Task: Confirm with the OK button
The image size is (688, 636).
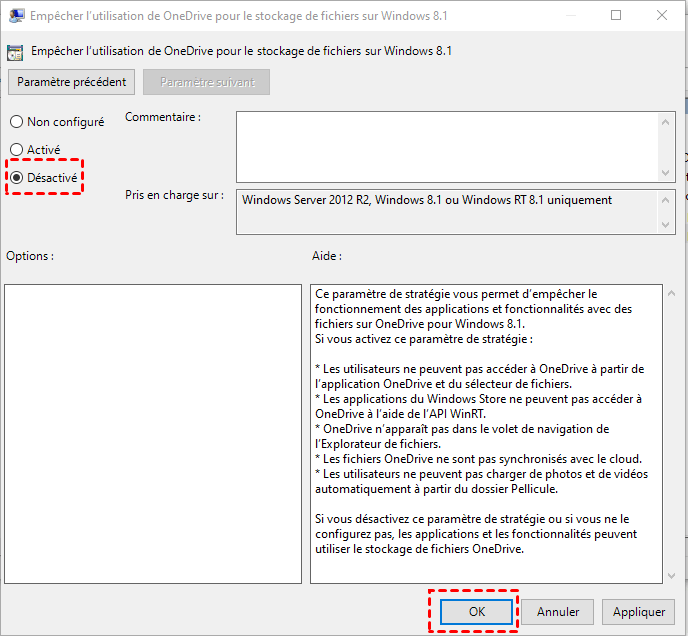Action: click(477, 611)
